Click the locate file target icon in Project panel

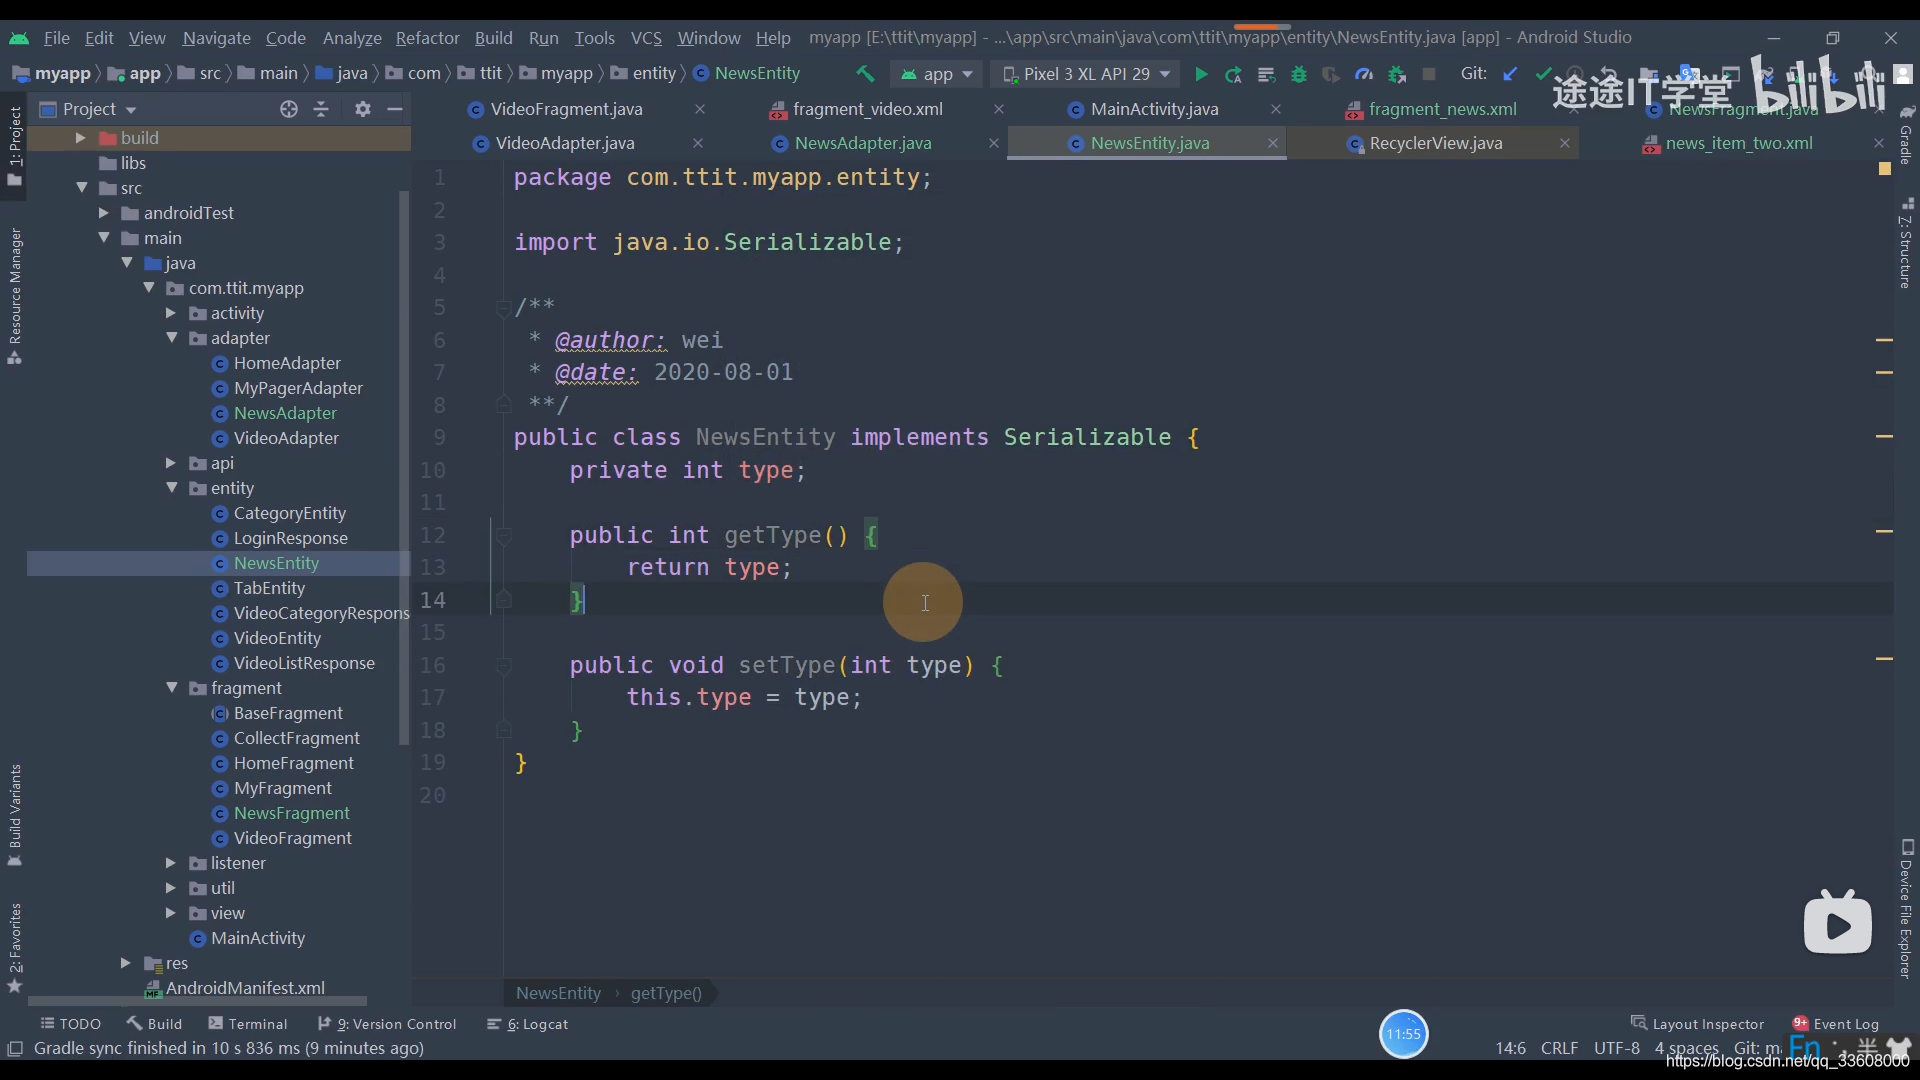click(289, 109)
